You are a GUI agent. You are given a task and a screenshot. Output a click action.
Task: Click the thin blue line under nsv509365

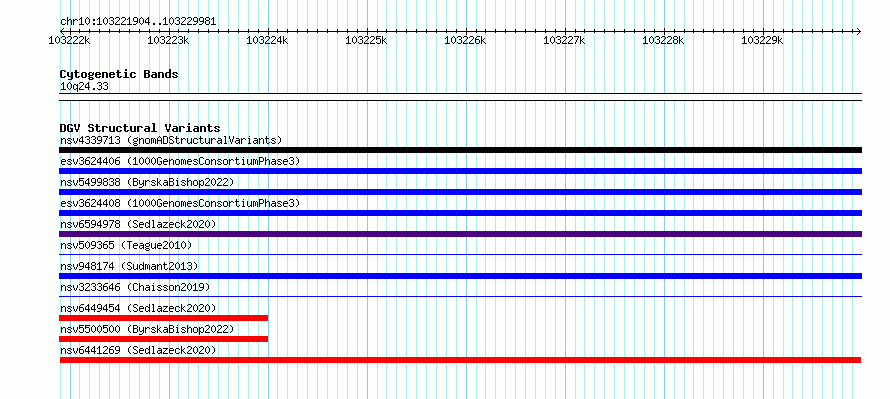[x=460, y=254]
